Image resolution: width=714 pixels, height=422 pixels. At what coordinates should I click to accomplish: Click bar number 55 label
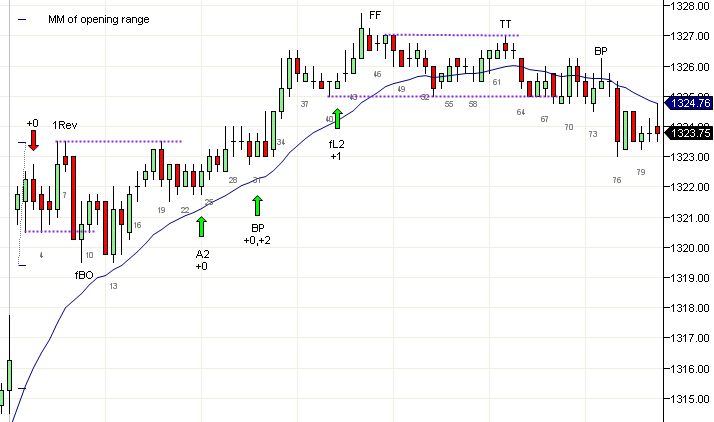click(449, 104)
